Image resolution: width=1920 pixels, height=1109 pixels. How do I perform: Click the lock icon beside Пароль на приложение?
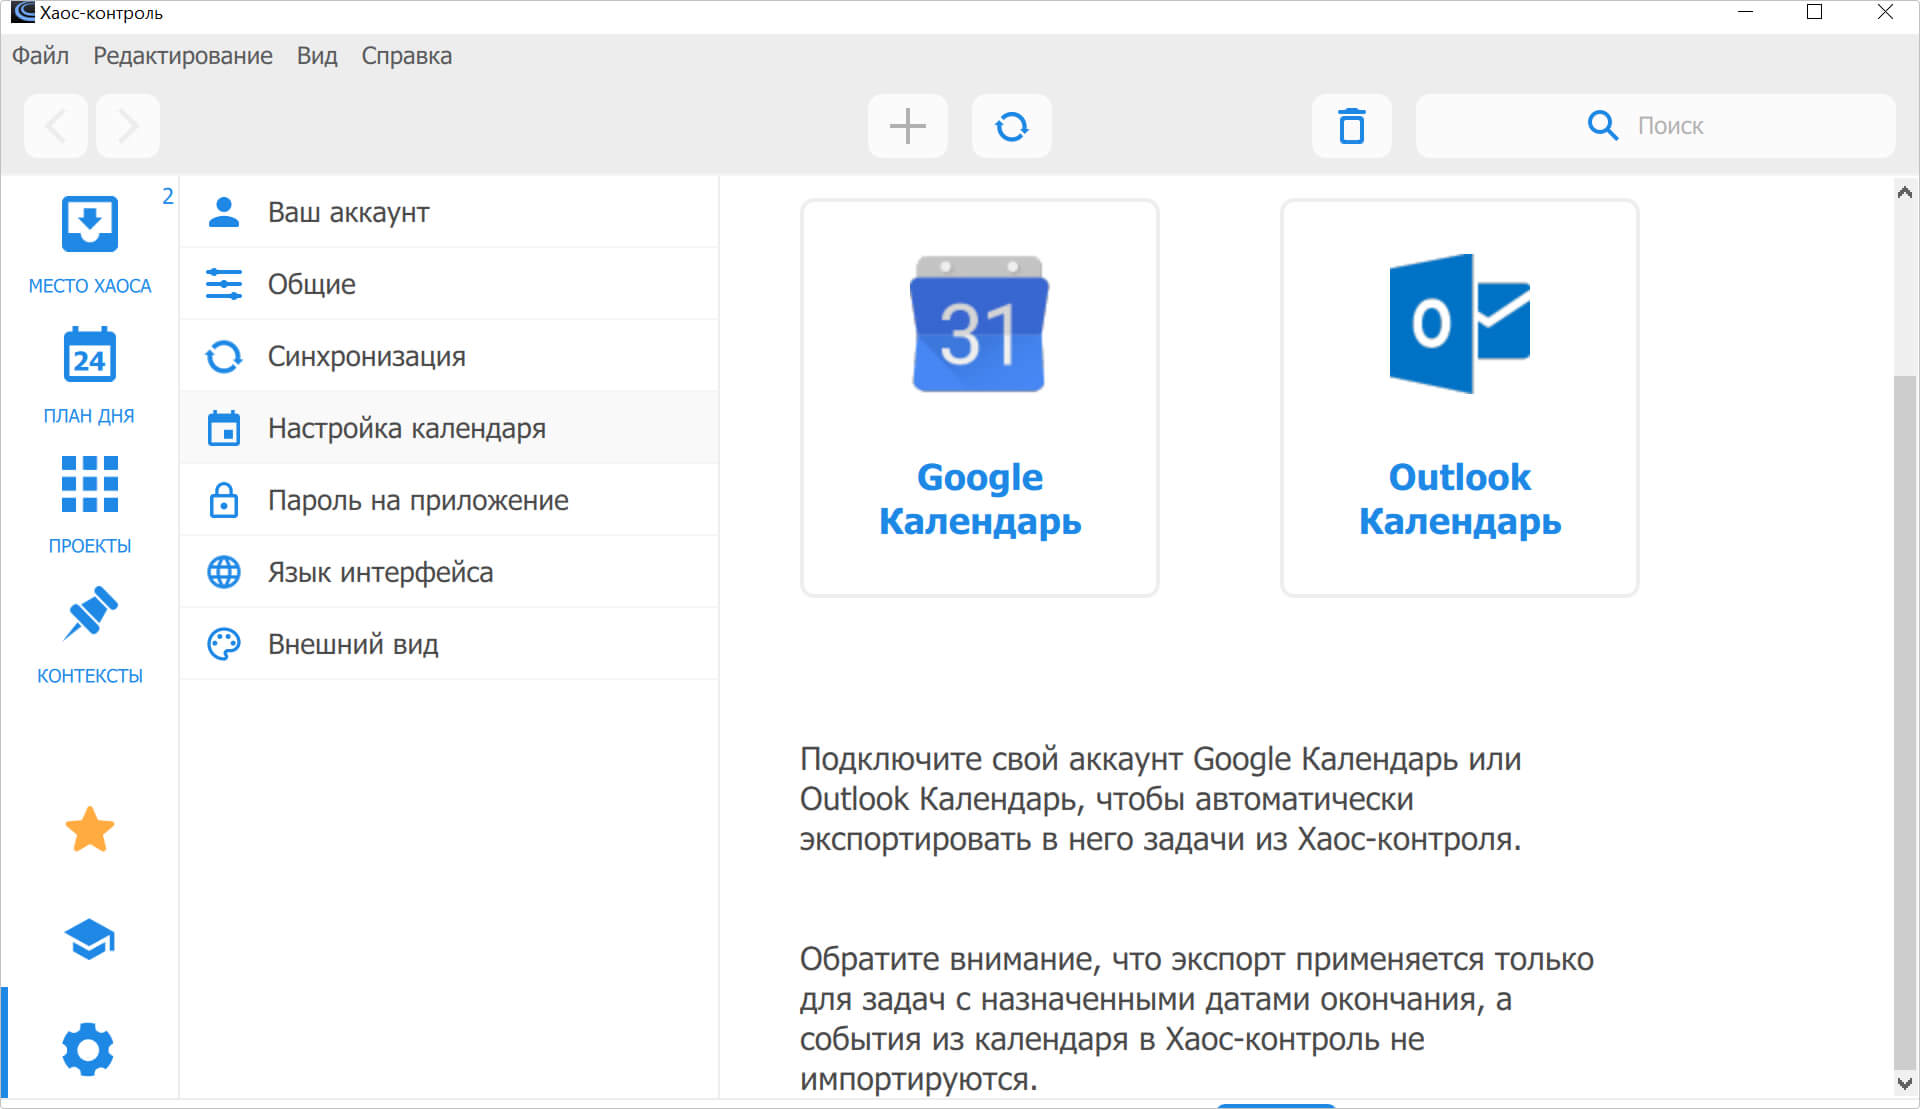pyautogui.click(x=224, y=500)
